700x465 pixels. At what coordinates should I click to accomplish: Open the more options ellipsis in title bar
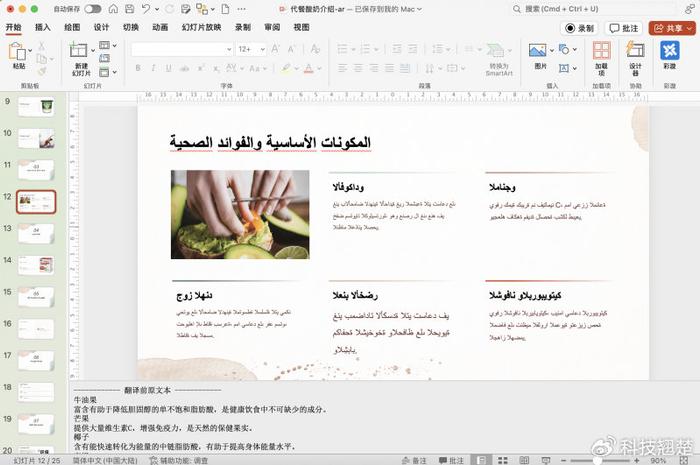[x=241, y=9]
